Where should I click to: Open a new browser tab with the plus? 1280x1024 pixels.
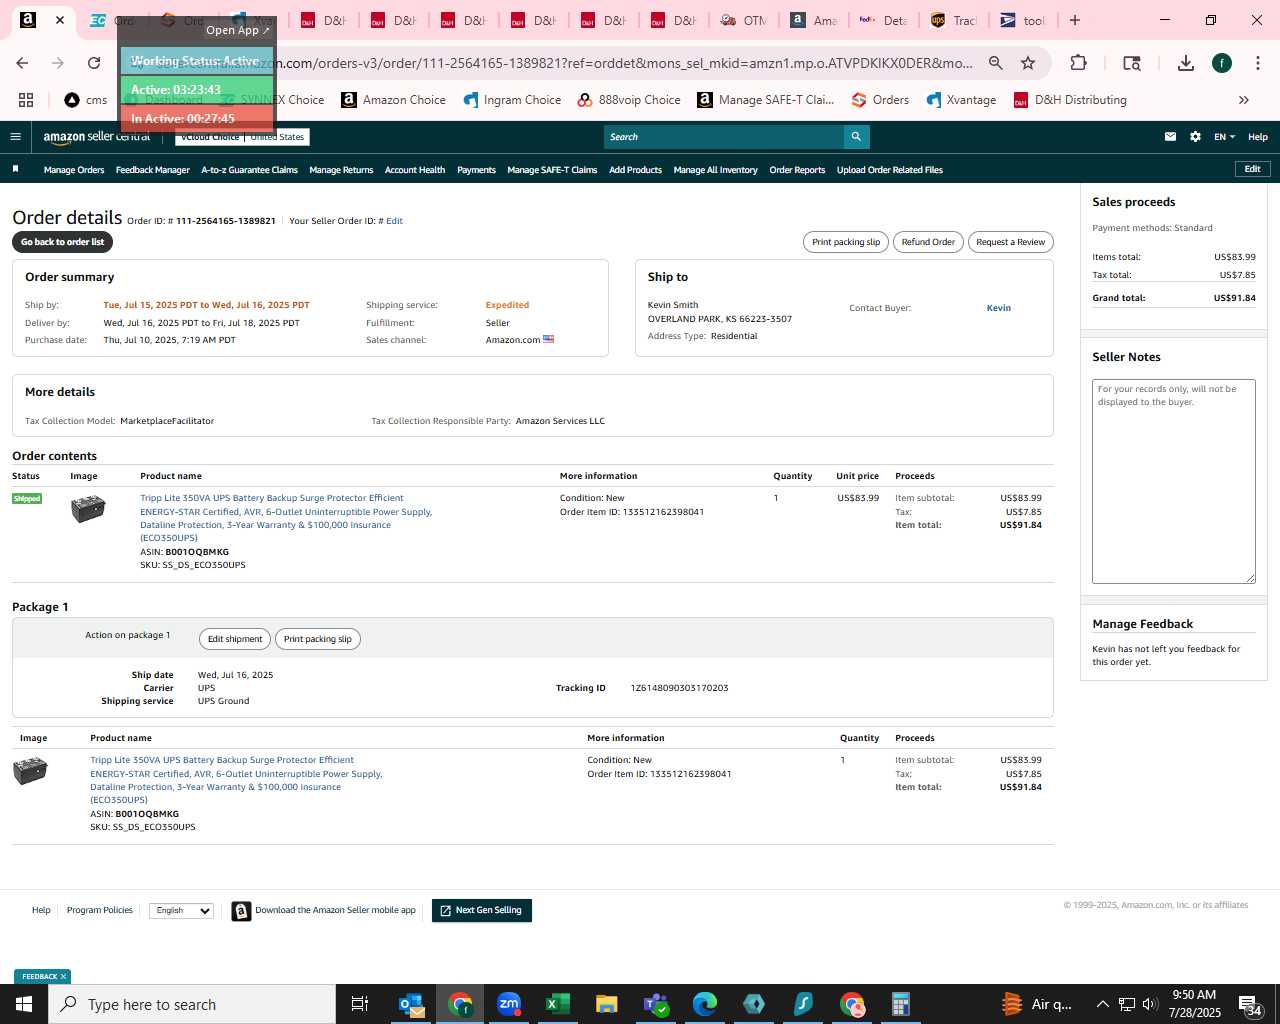[1075, 20]
